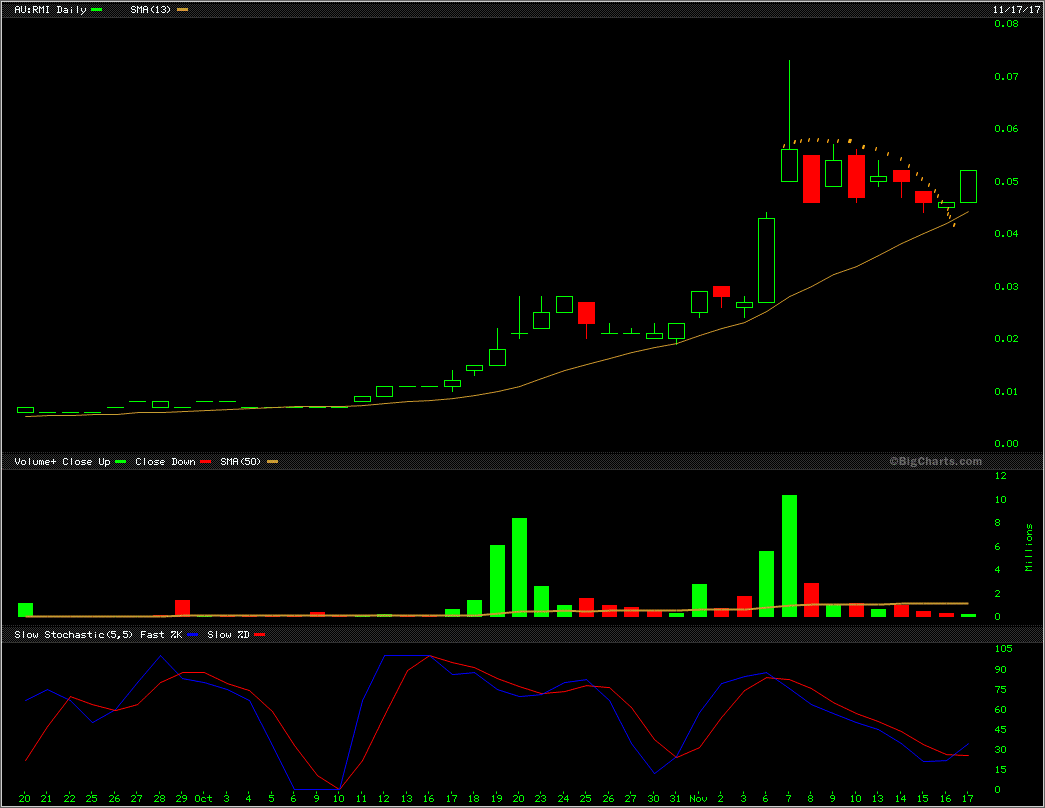The height and width of the screenshot is (808, 1045).
Task: Click the 105 stochastic axis label
Action: pyautogui.click(x=1003, y=649)
